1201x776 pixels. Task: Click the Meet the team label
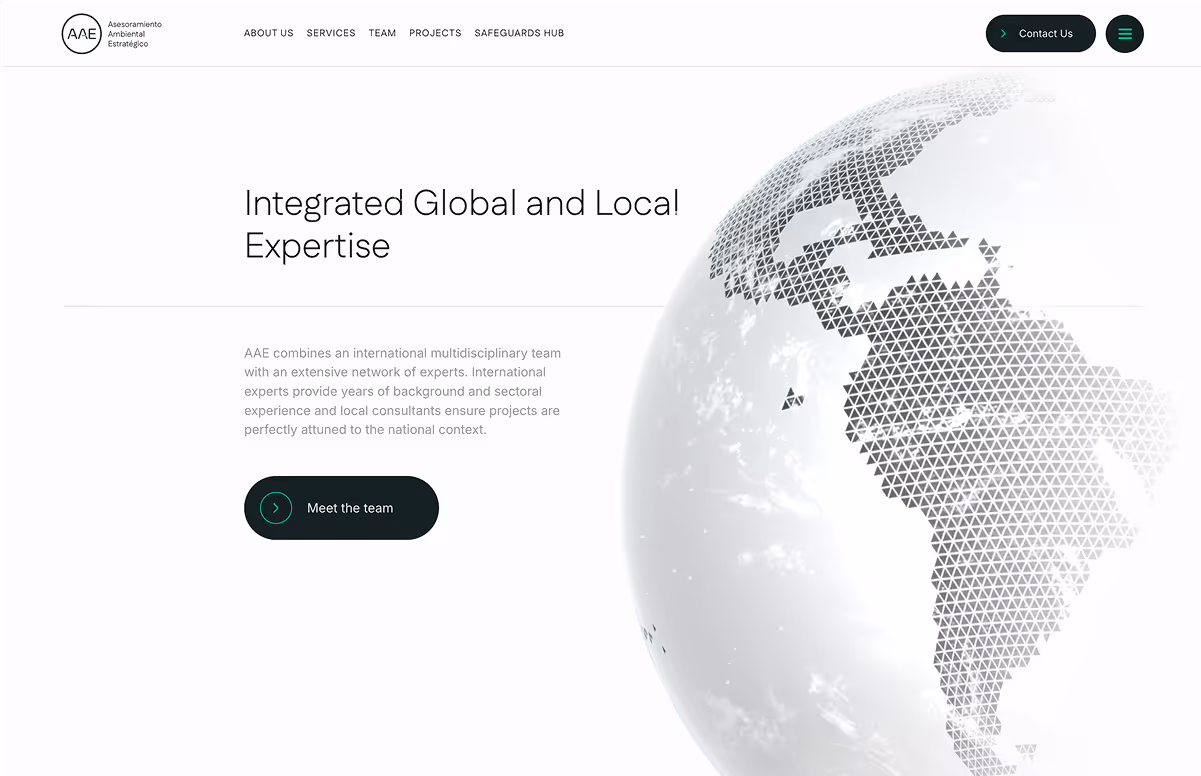click(x=350, y=508)
